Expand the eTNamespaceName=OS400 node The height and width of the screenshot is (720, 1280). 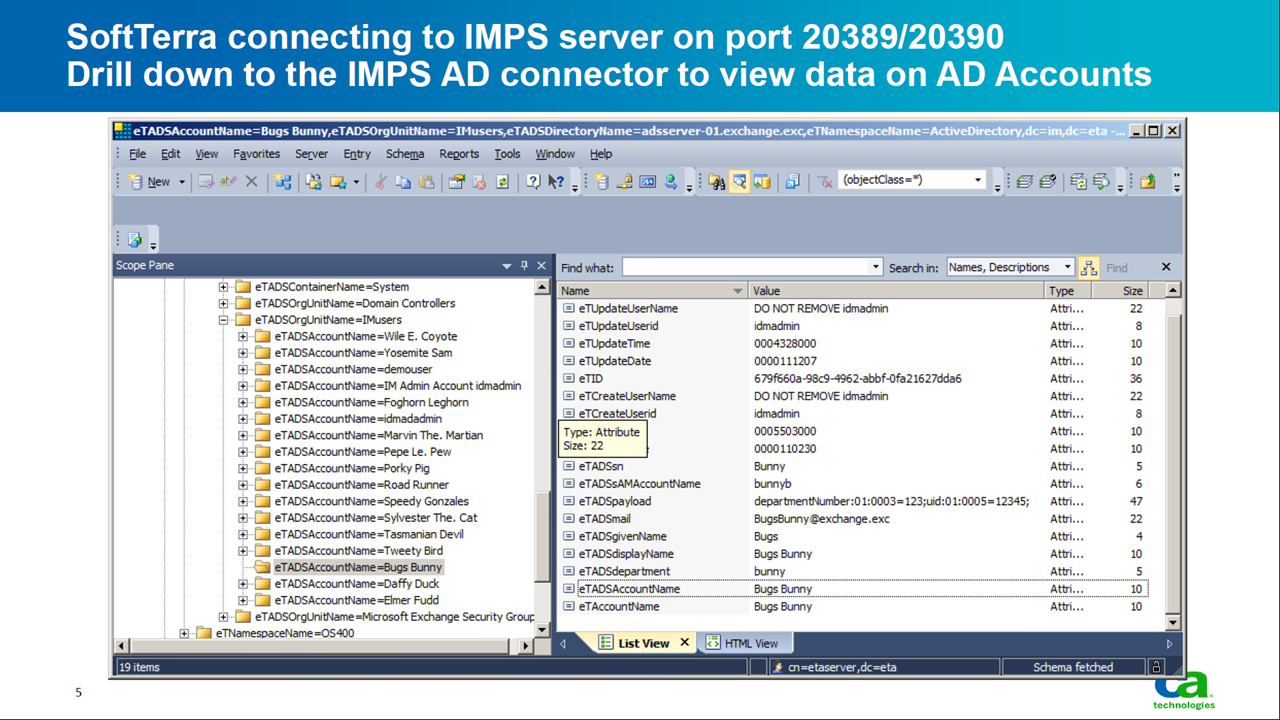pos(184,633)
